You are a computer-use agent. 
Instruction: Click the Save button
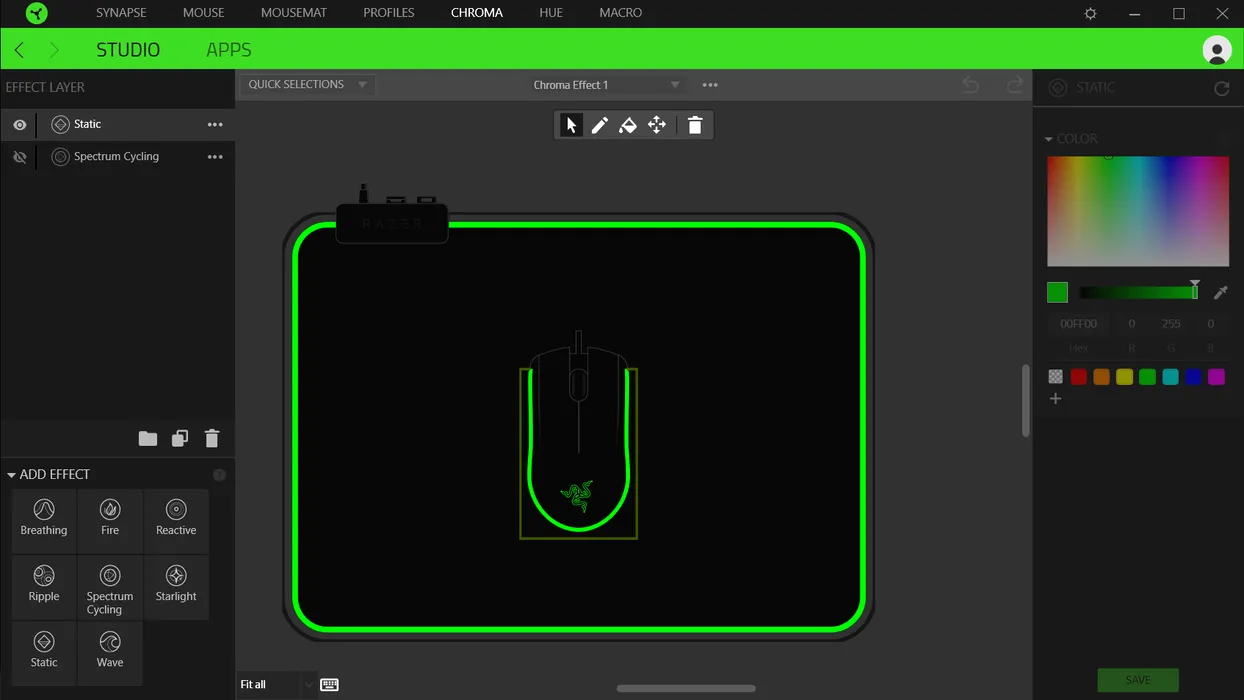click(1138, 680)
